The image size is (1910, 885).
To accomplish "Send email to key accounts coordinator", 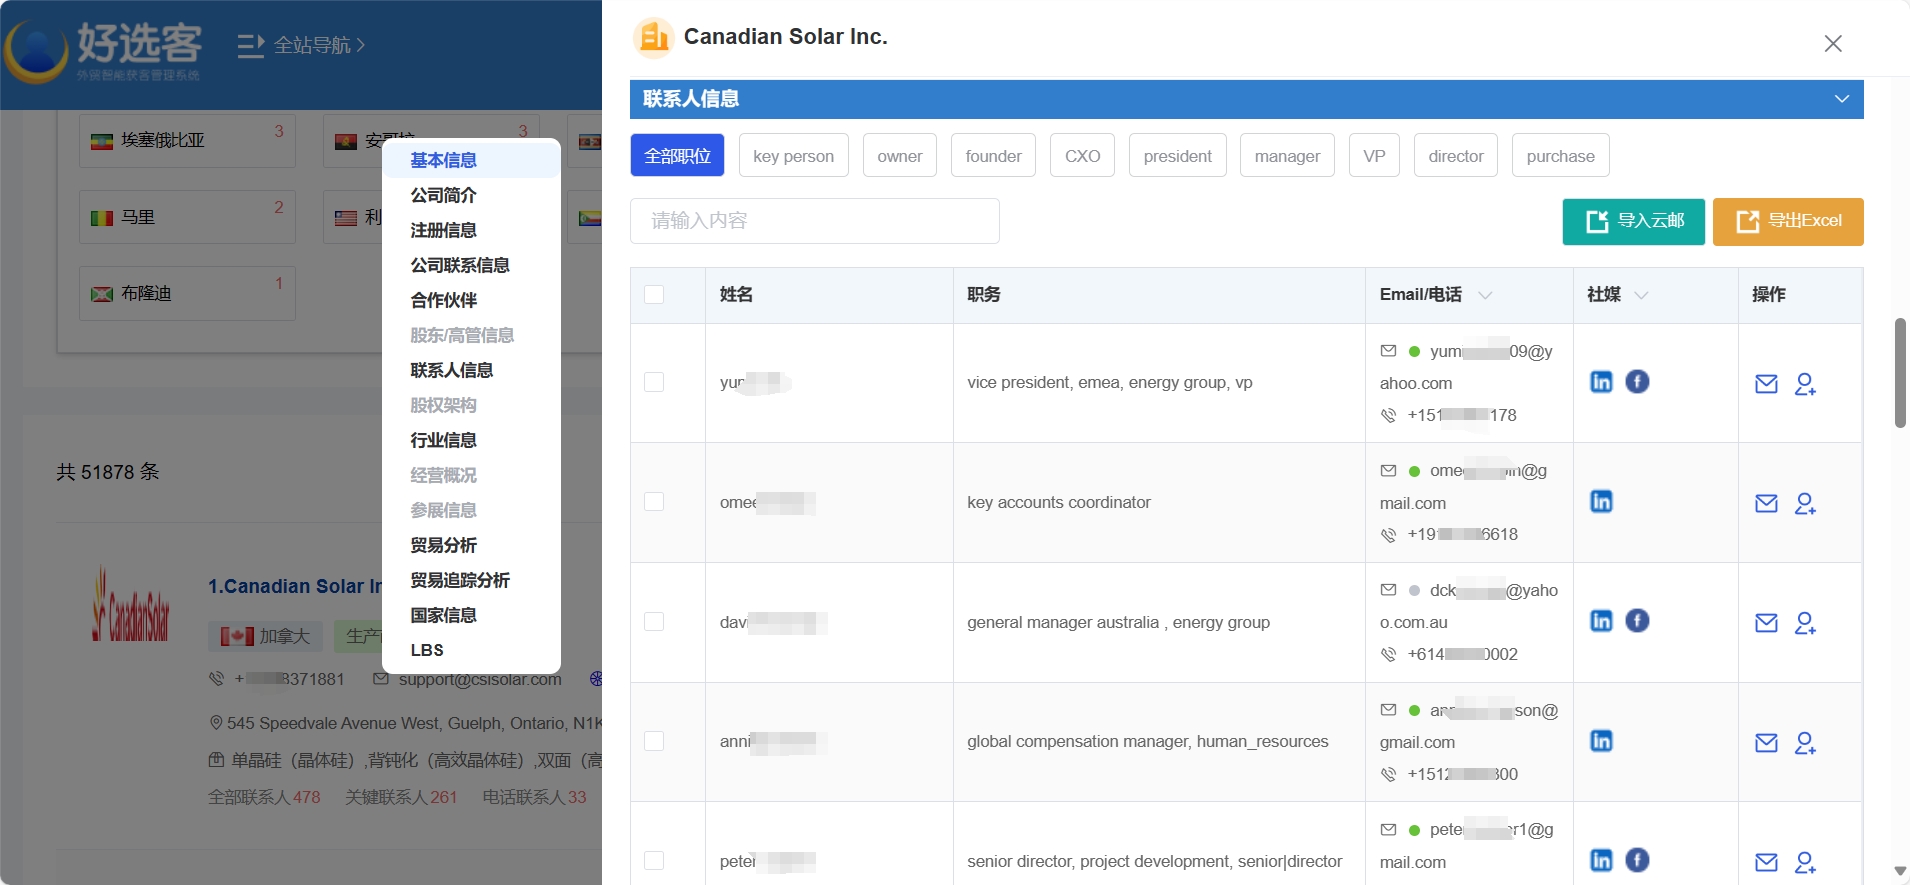I will 1766,503.
